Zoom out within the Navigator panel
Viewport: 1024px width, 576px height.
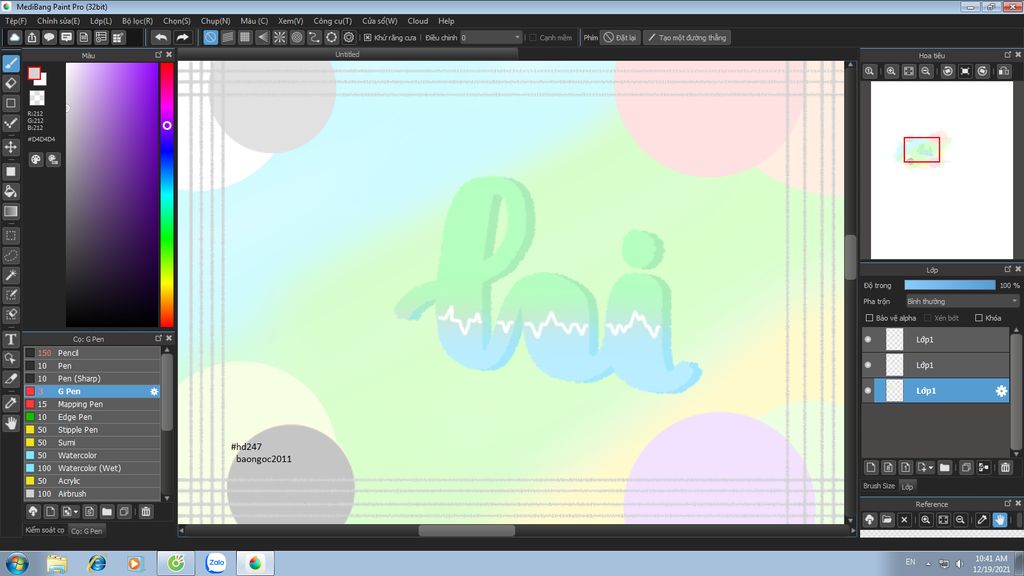(926, 71)
